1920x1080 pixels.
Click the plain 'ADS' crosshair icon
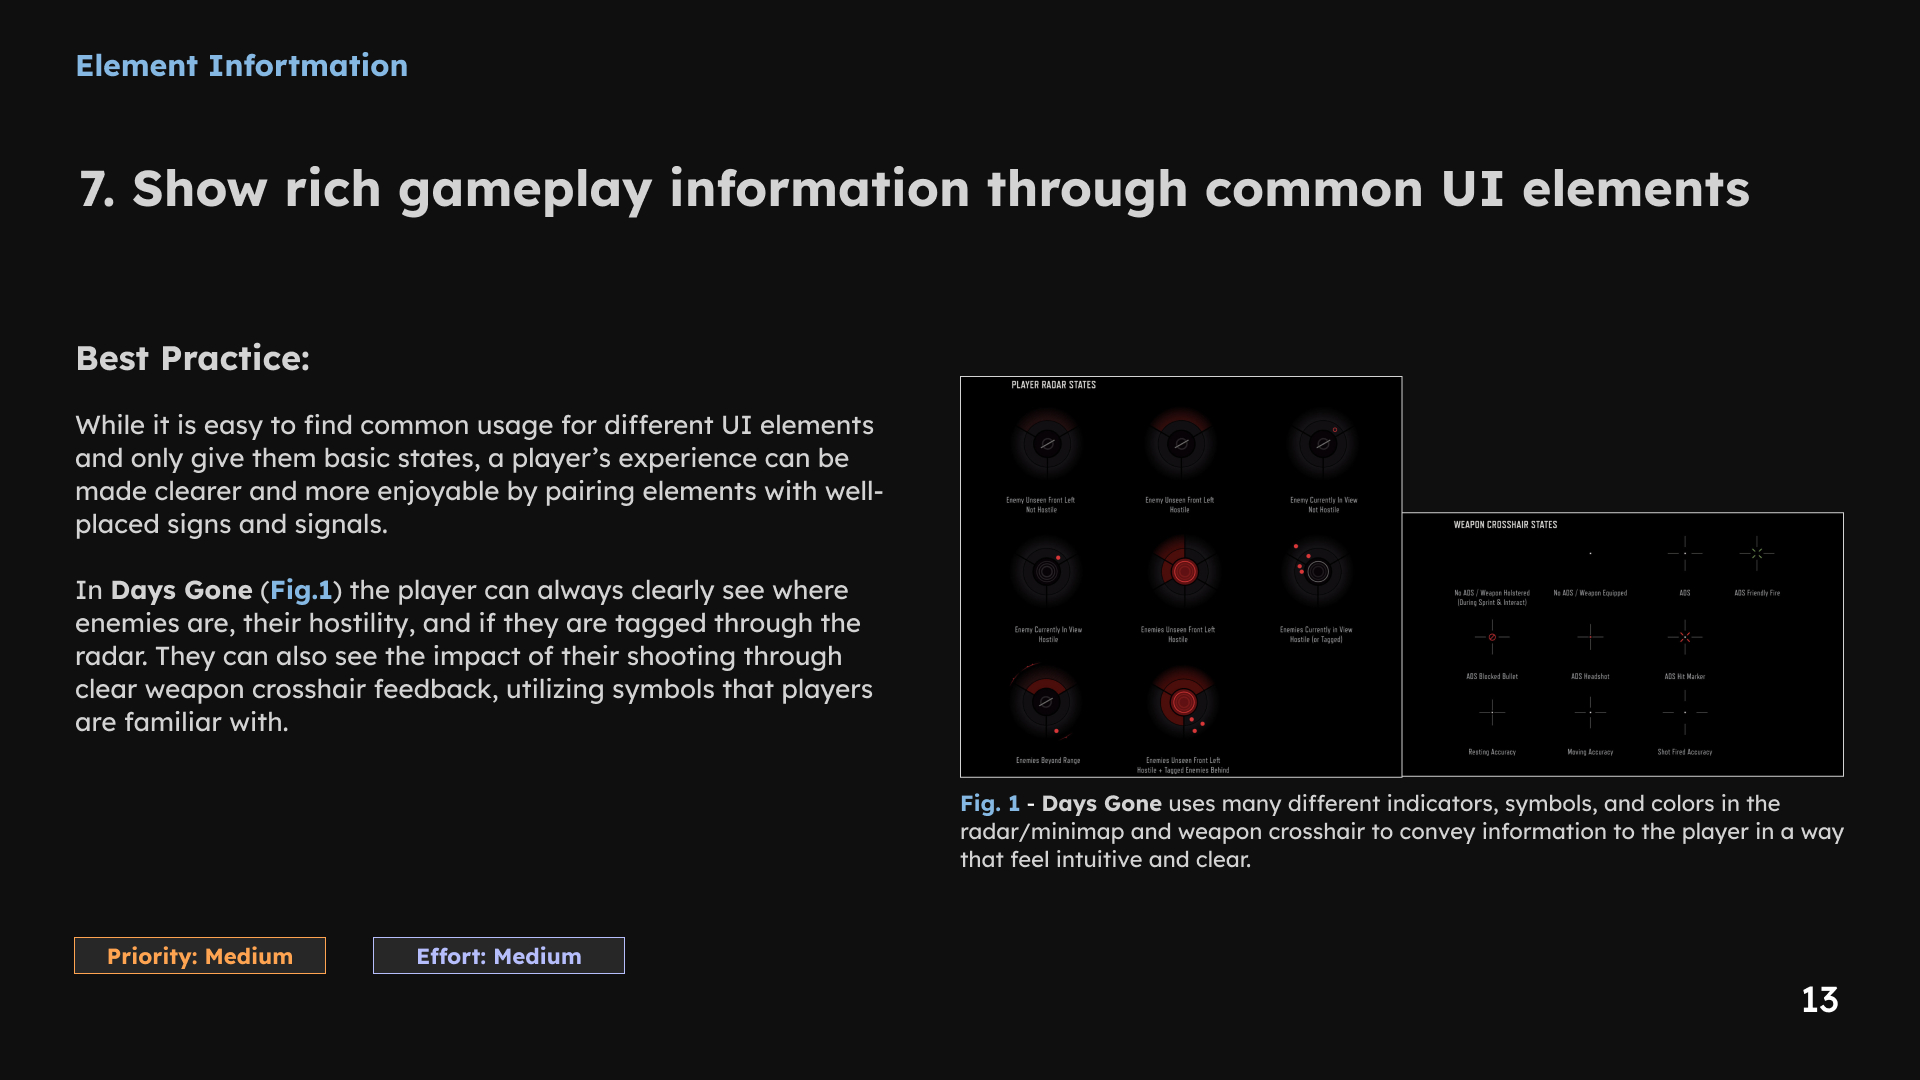1685,553
